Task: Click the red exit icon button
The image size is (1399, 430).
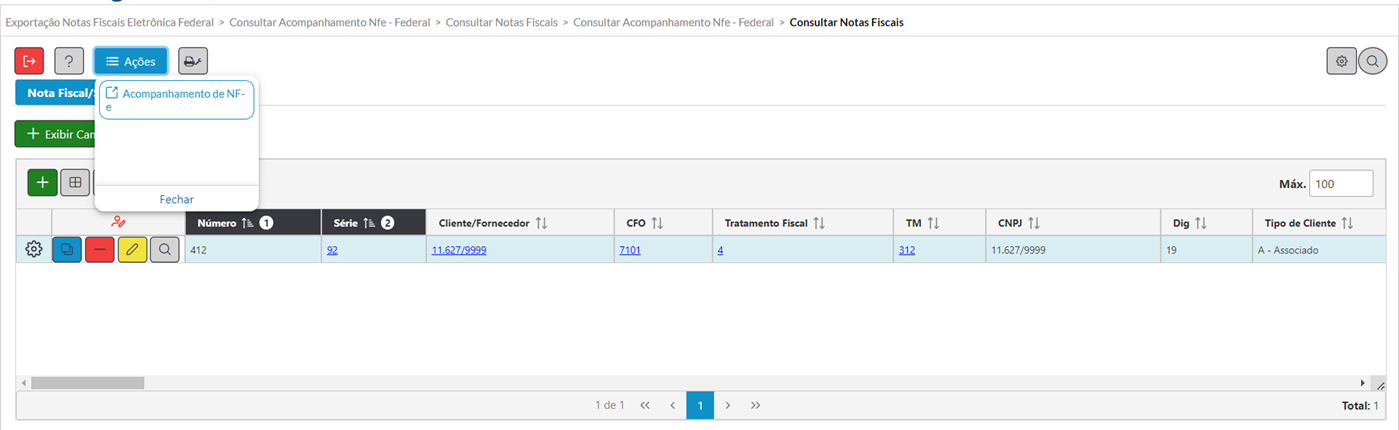Action: (x=29, y=61)
